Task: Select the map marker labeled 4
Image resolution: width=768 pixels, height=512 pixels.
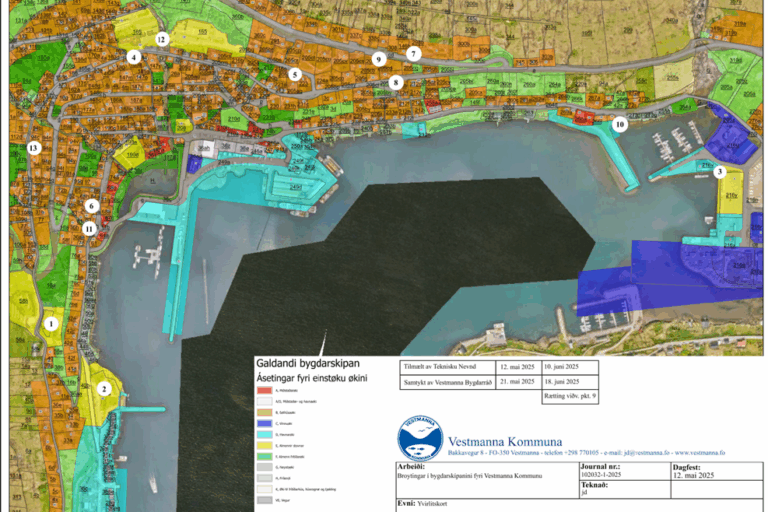Action: click(133, 57)
